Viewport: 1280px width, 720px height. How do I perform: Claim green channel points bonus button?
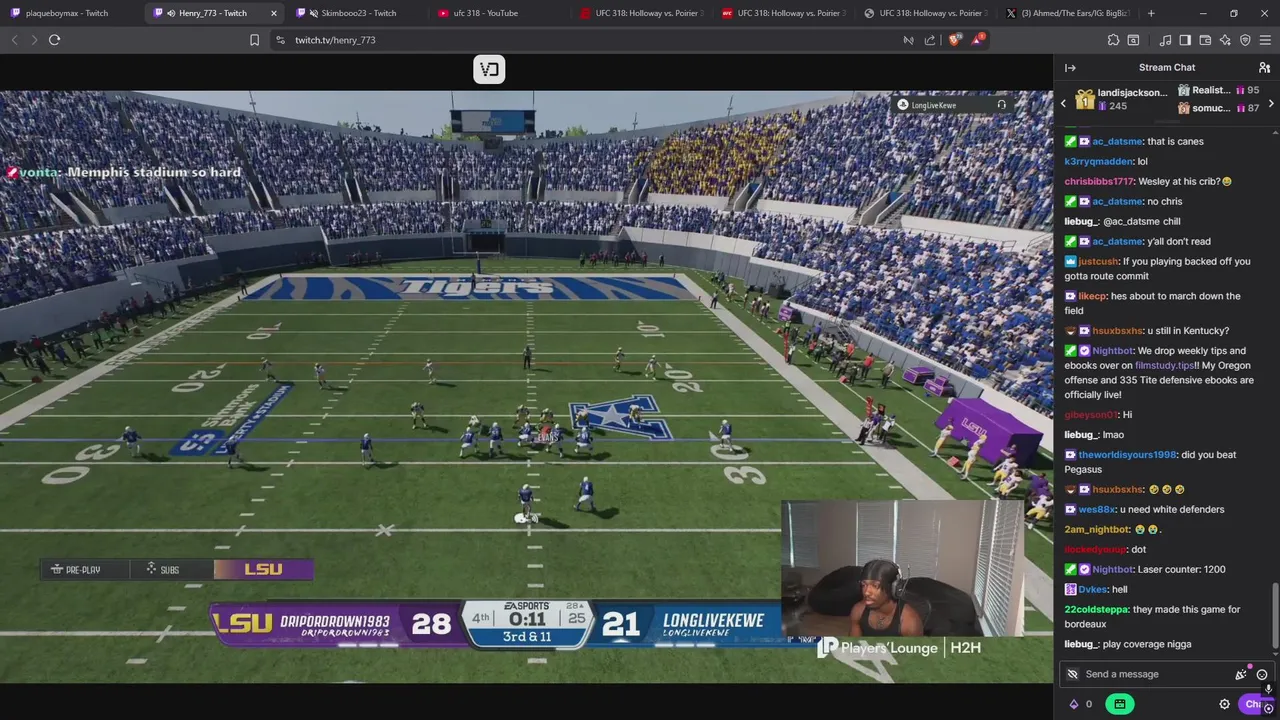coord(1119,704)
